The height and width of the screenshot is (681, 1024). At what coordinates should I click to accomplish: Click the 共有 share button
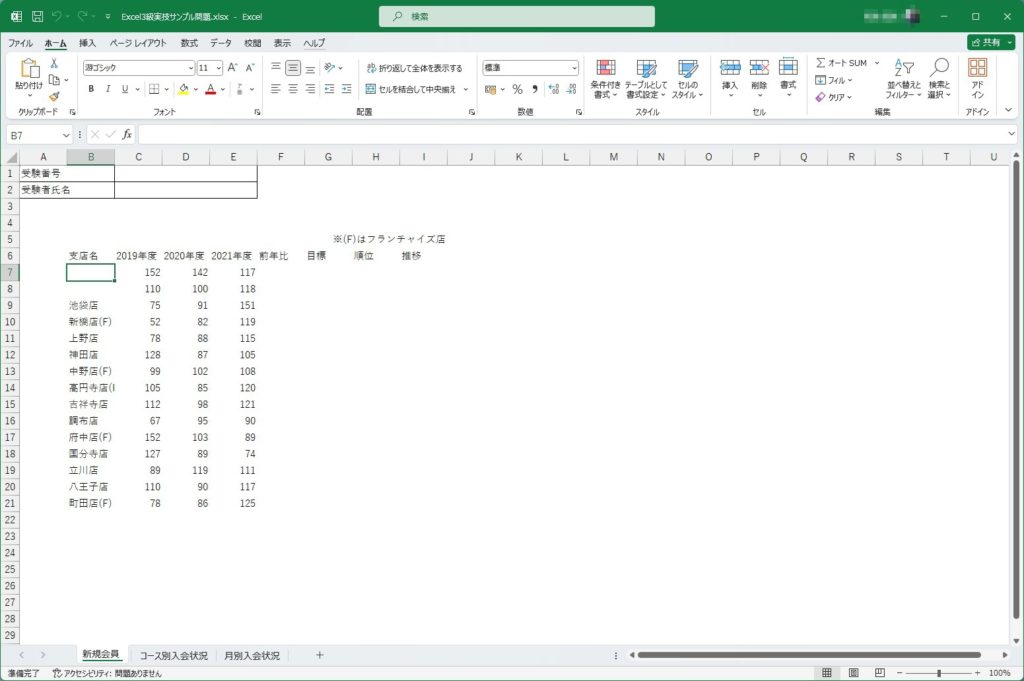point(990,43)
